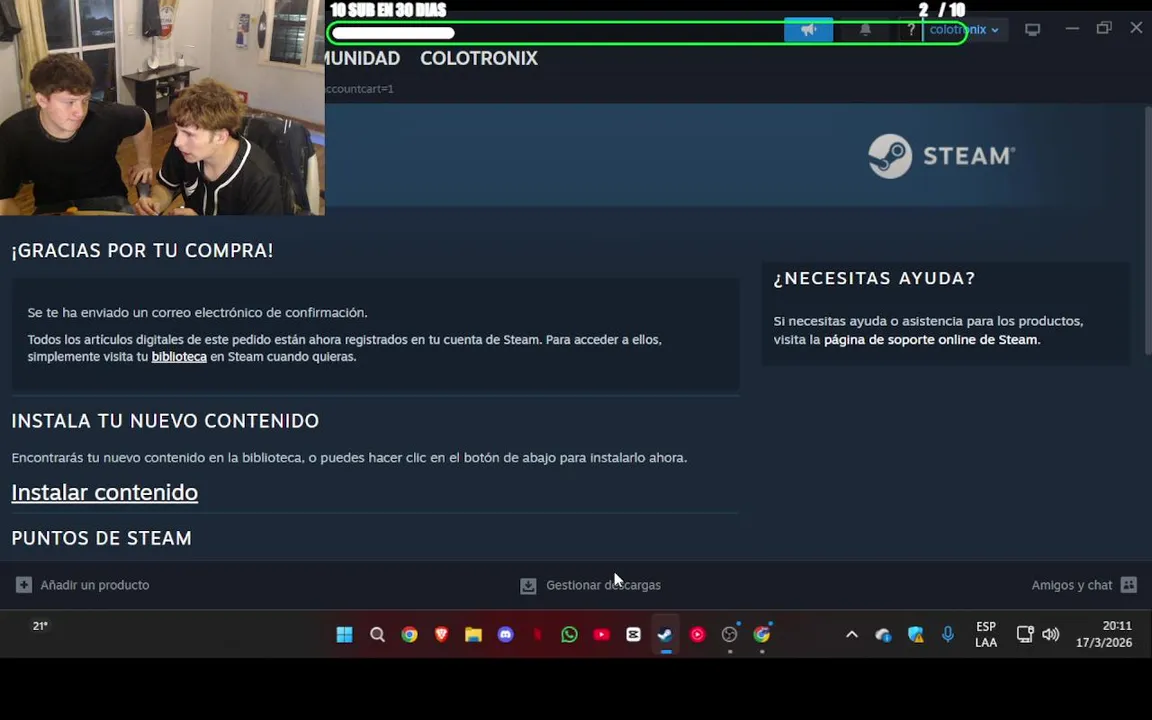Click the ¡GRACIAS POR TU COMPRA! heading
The image size is (1152, 720).
click(143, 251)
